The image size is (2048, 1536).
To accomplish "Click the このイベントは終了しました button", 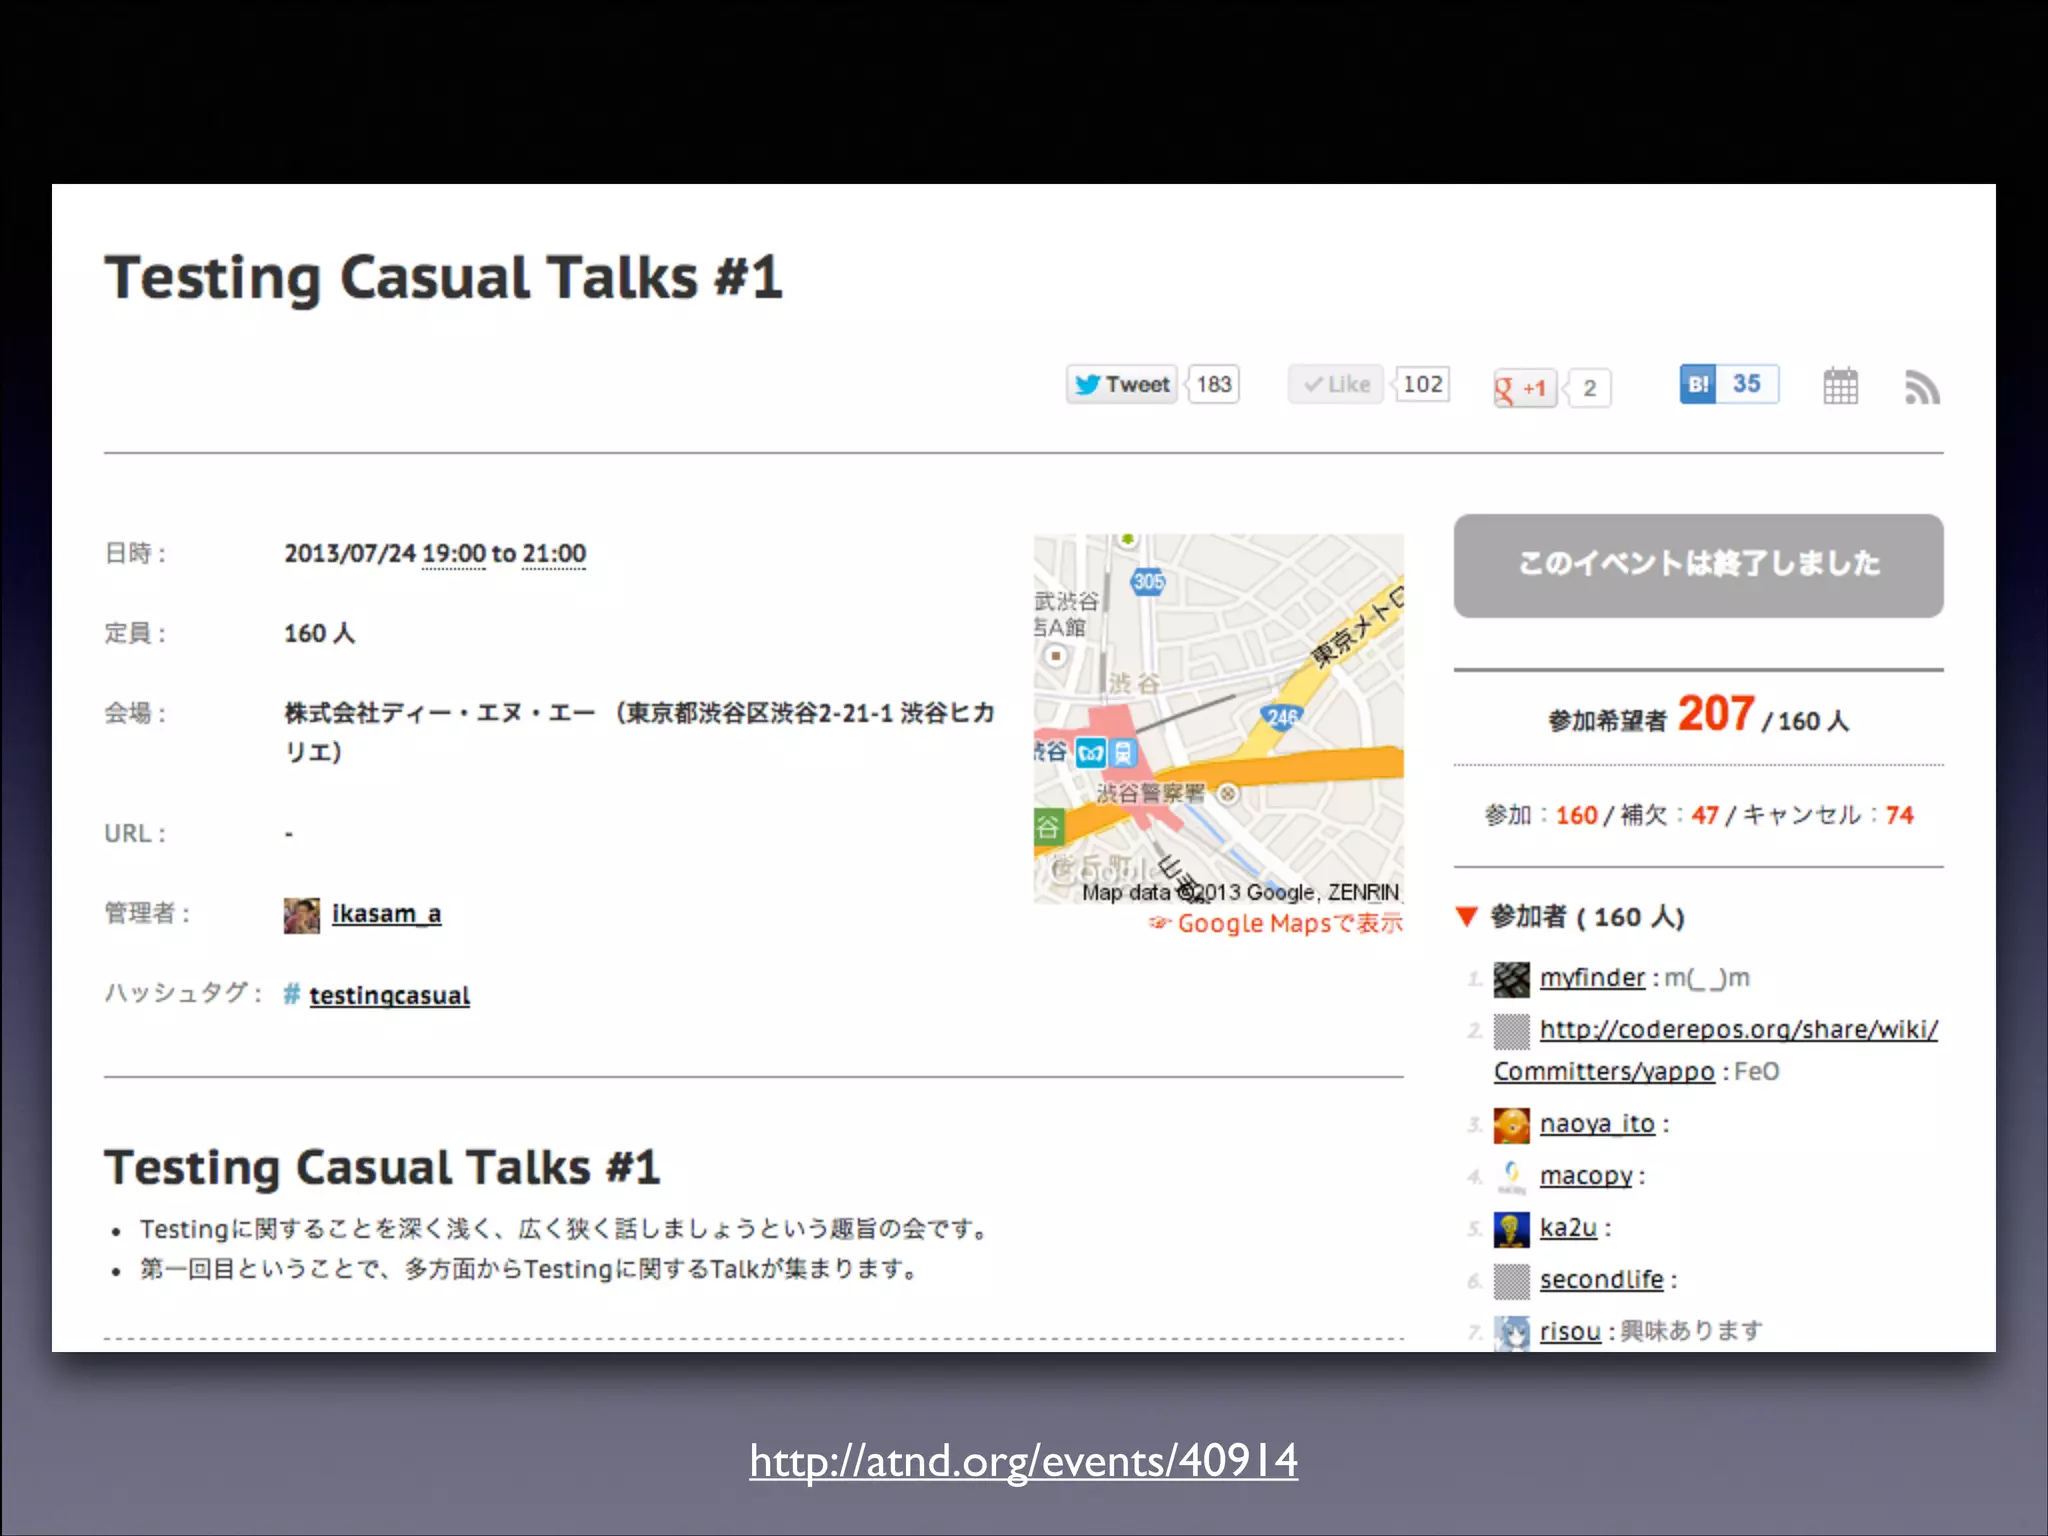I will pyautogui.click(x=1698, y=565).
